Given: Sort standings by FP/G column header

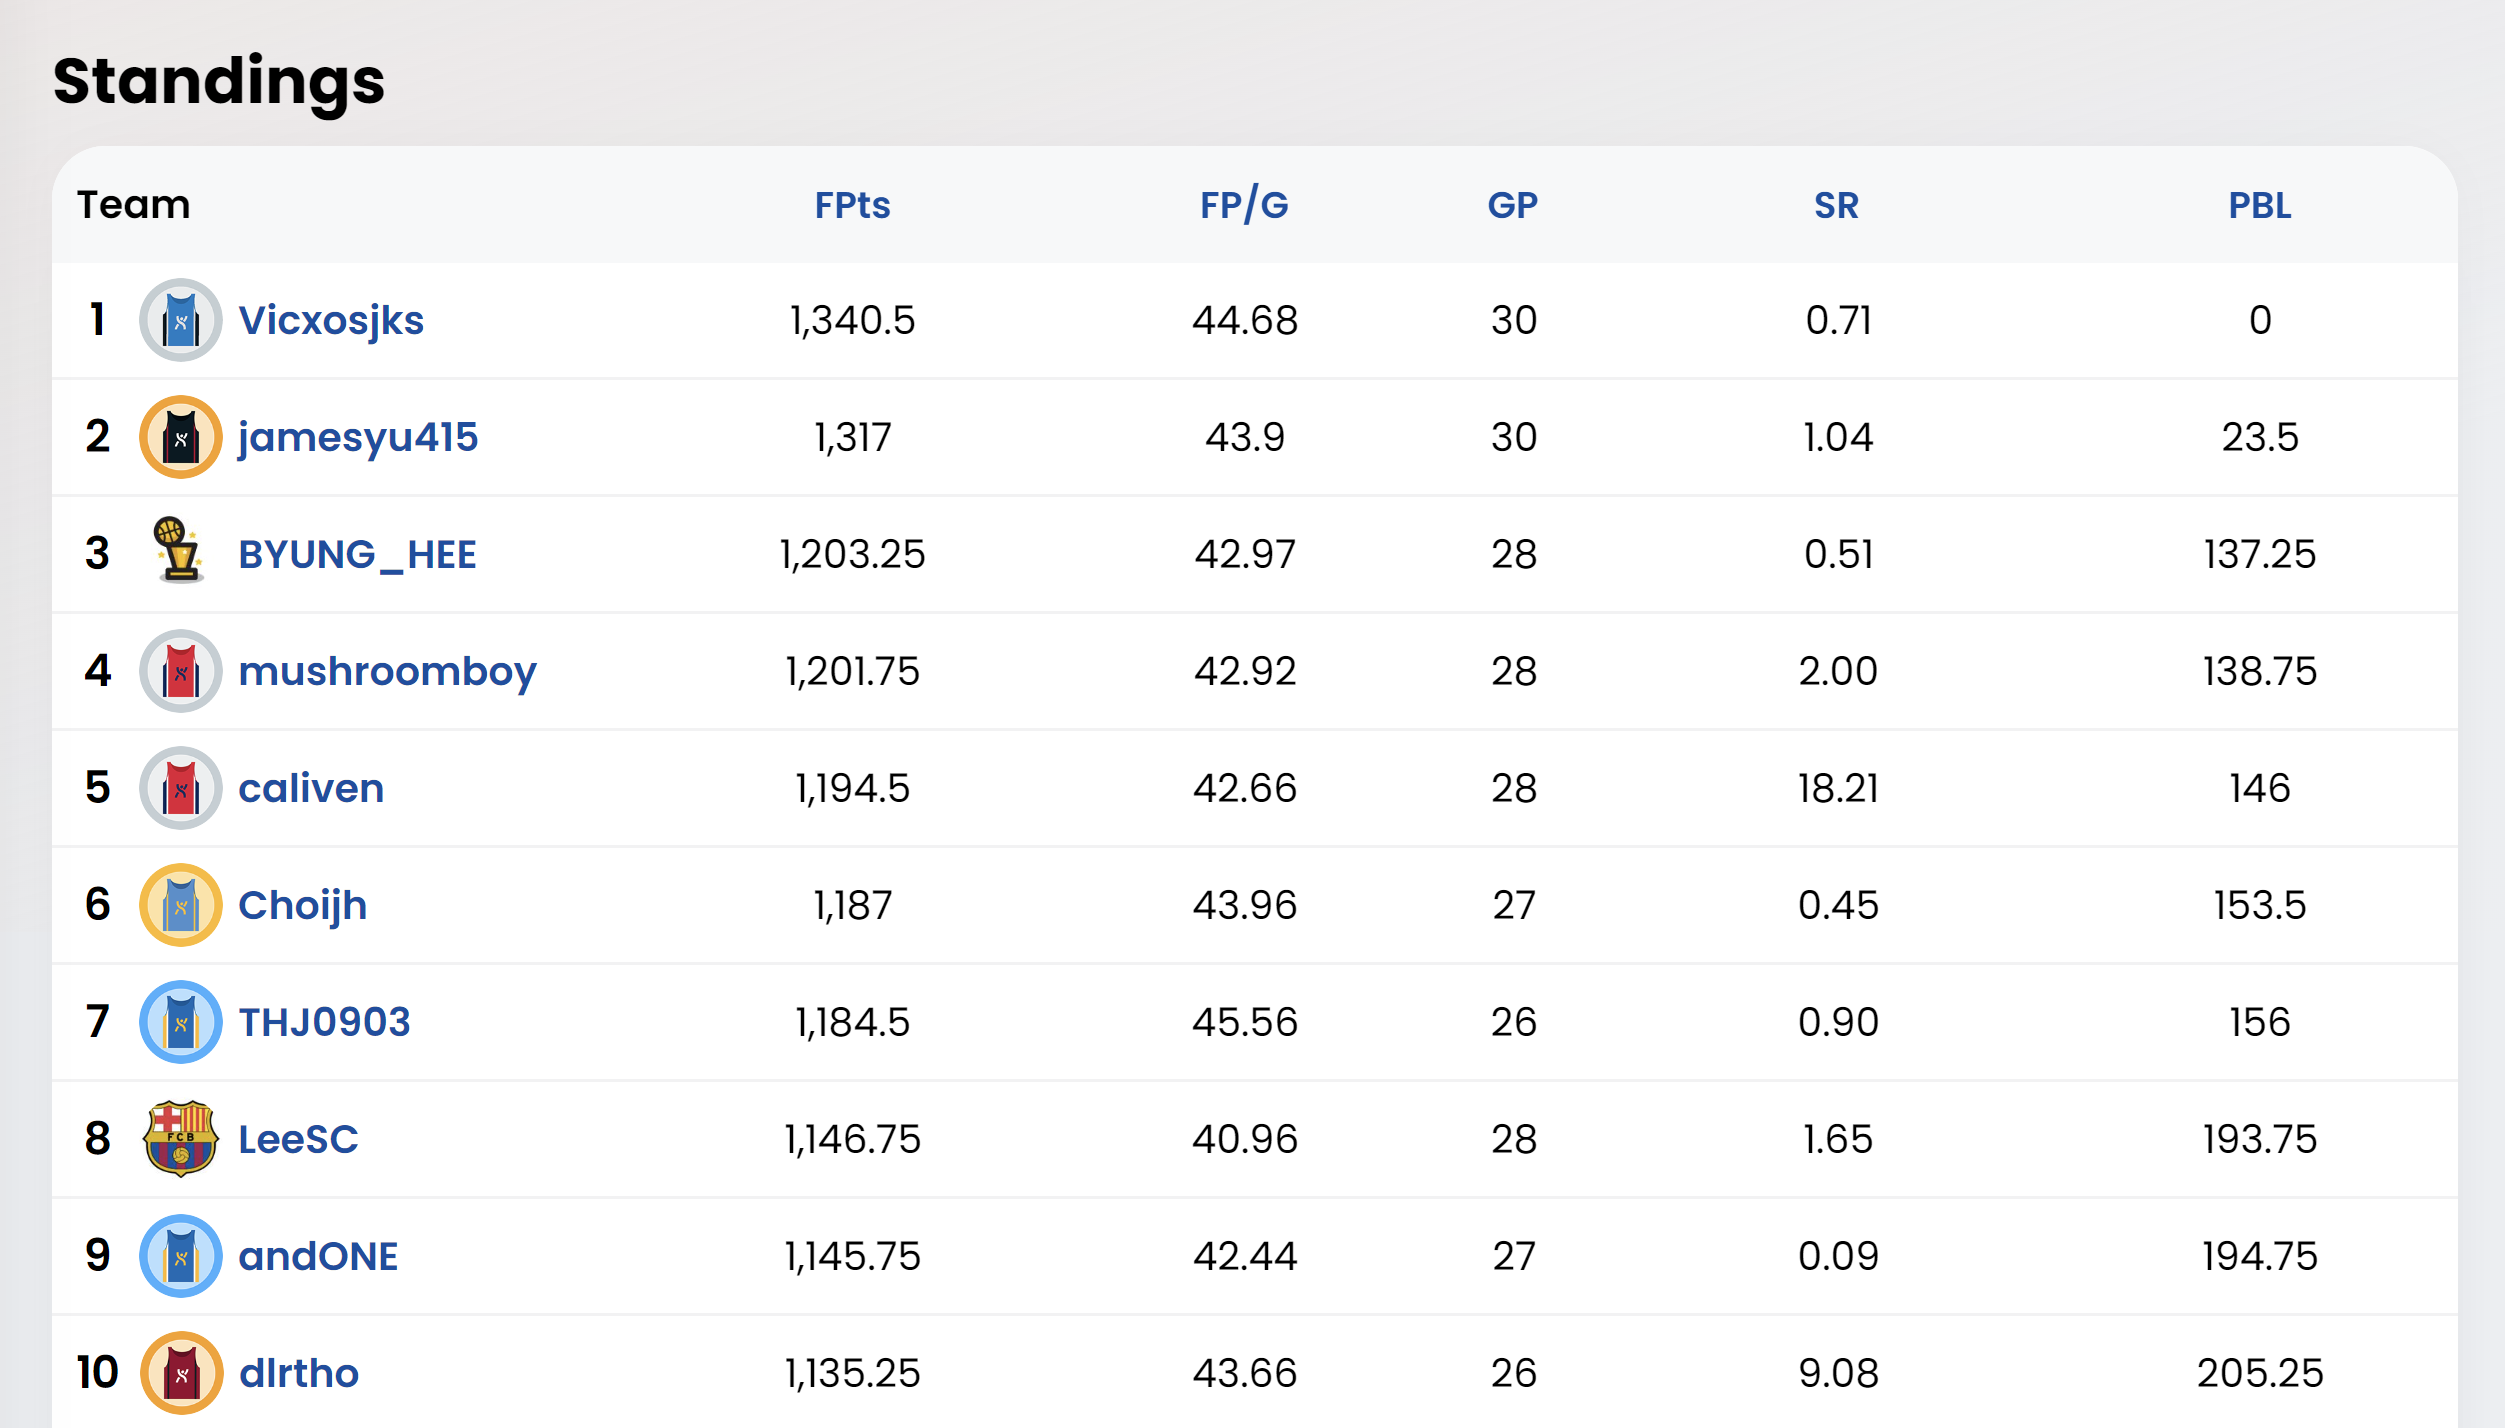Looking at the screenshot, I should pyautogui.click(x=1244, y=205).
